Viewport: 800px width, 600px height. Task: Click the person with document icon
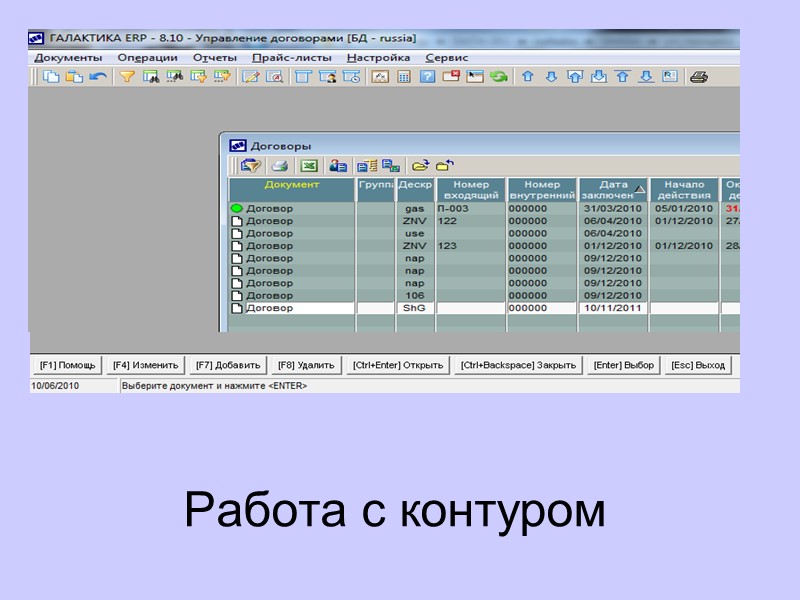(x=338, y=166)
